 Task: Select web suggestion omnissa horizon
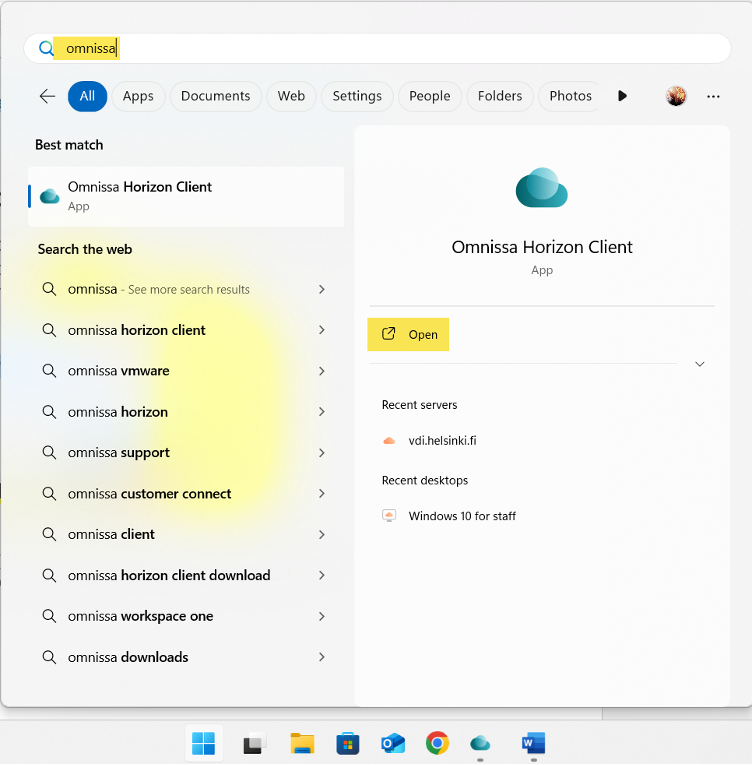pos(184,412)
